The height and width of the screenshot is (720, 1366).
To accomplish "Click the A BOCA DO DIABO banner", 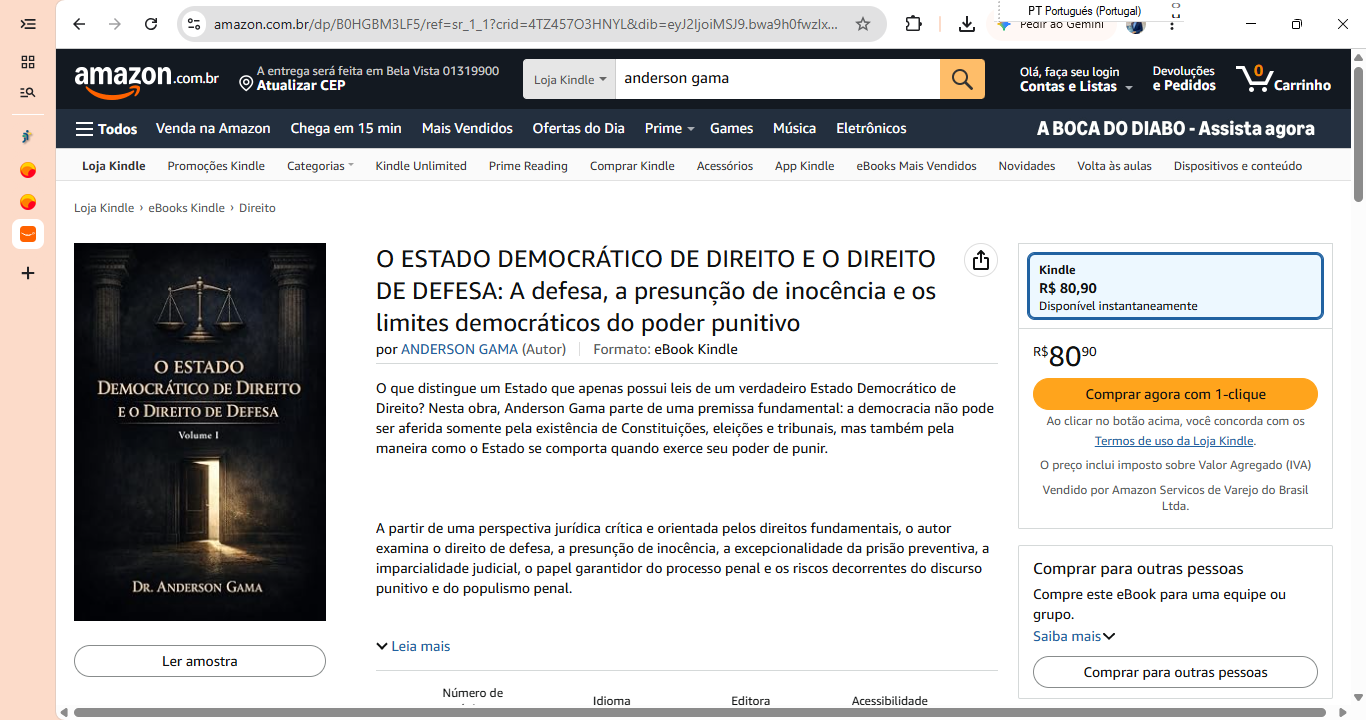I will click(1176, 129).
